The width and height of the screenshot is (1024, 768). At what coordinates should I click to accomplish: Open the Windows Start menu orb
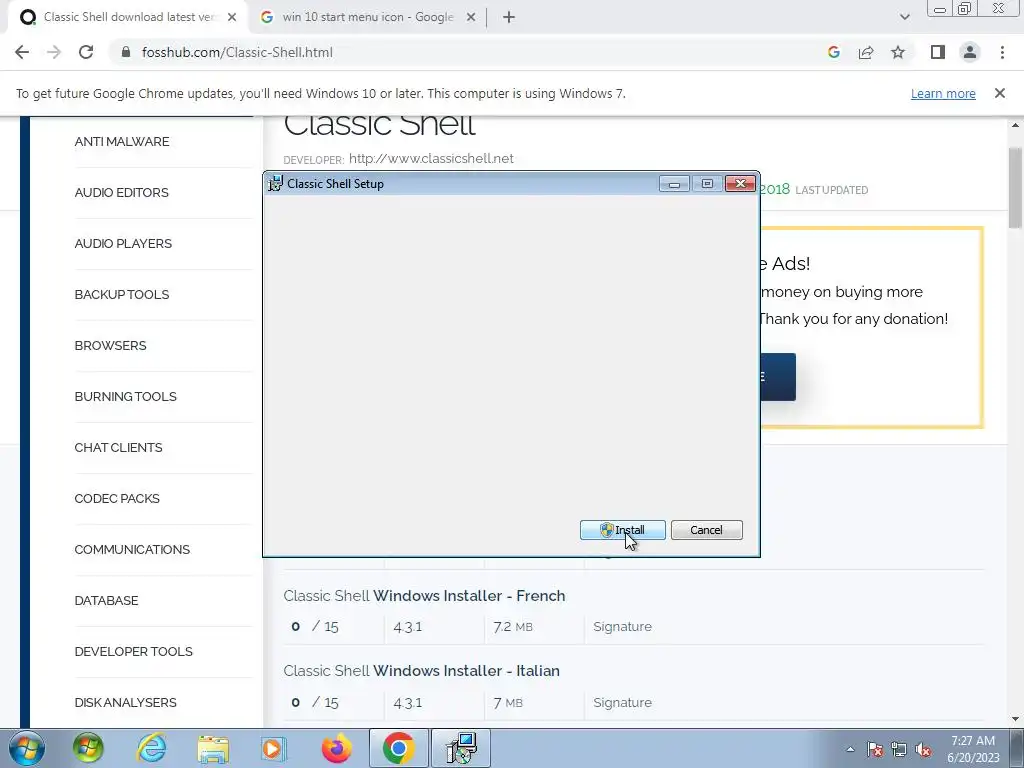tap(25, 748)
